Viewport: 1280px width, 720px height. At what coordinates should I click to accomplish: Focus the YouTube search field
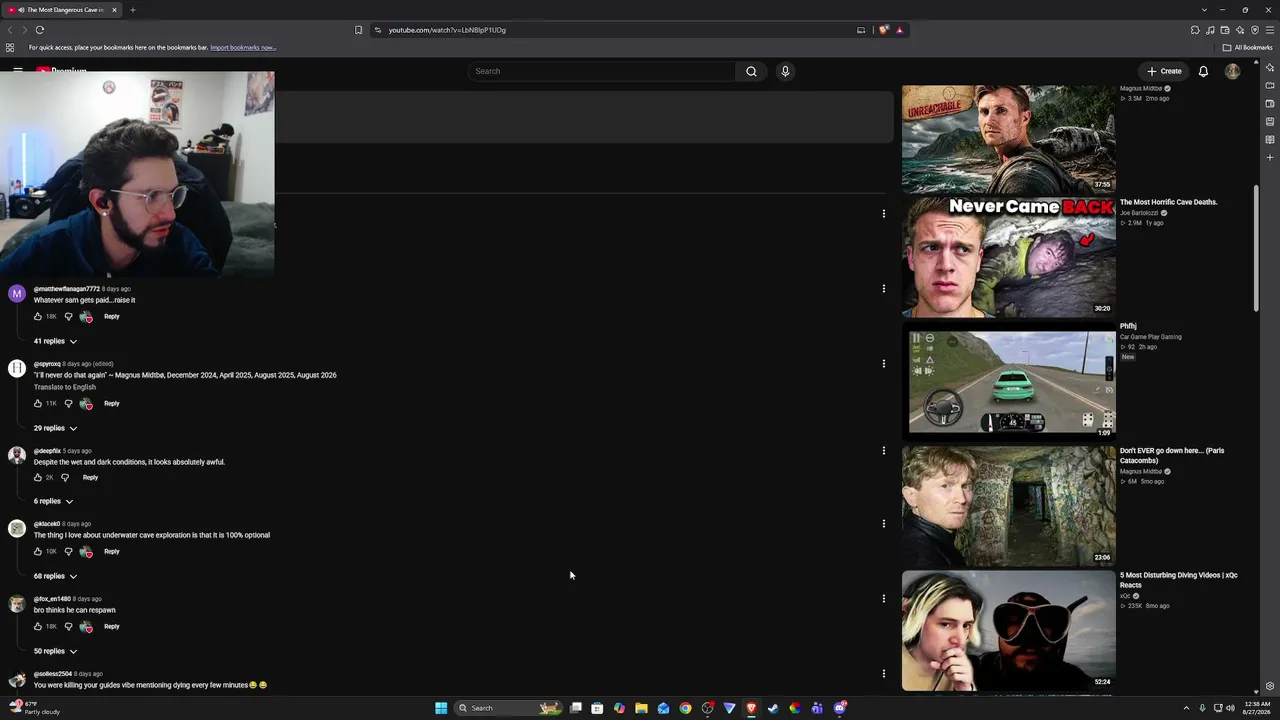coord(603,71)
